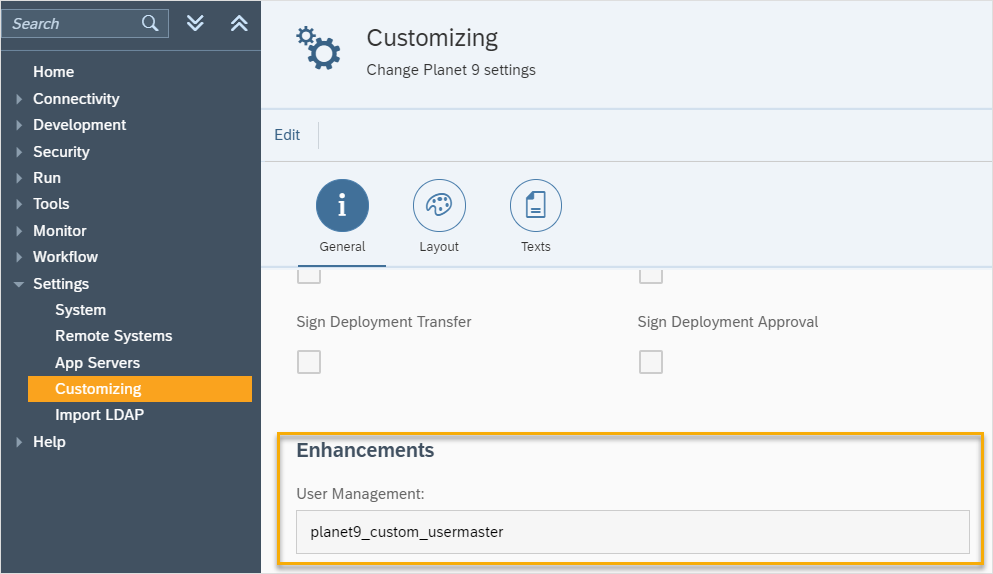
Task: Expand the Development menu arrow
Action: coord(19,125)
